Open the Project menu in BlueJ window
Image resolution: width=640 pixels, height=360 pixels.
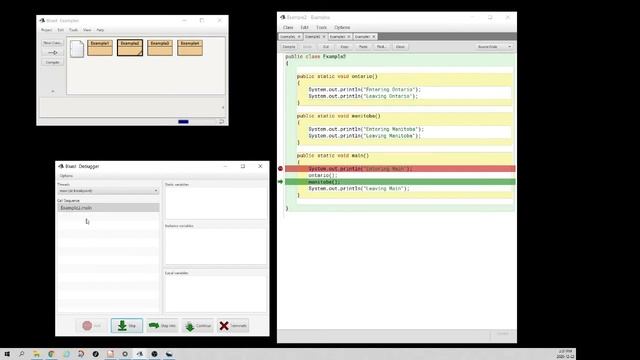point(47,30)
